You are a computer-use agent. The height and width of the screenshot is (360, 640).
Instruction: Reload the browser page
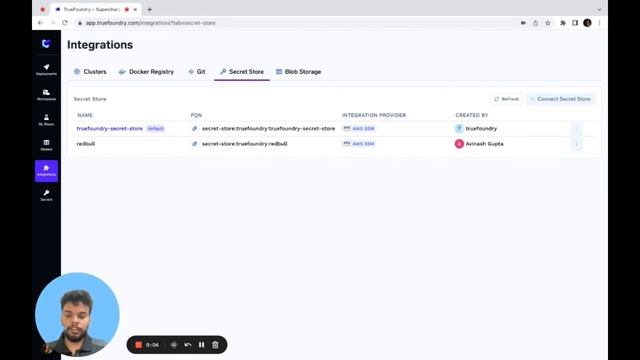click(65, 23)
